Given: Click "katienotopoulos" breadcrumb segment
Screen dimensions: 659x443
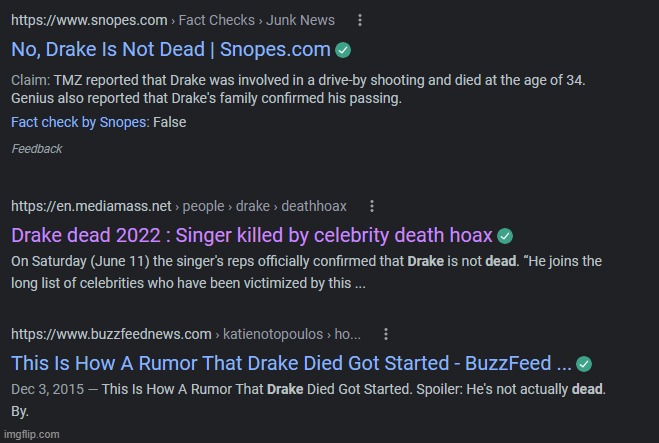Looking at the screenshot, I should click(273, 334).
